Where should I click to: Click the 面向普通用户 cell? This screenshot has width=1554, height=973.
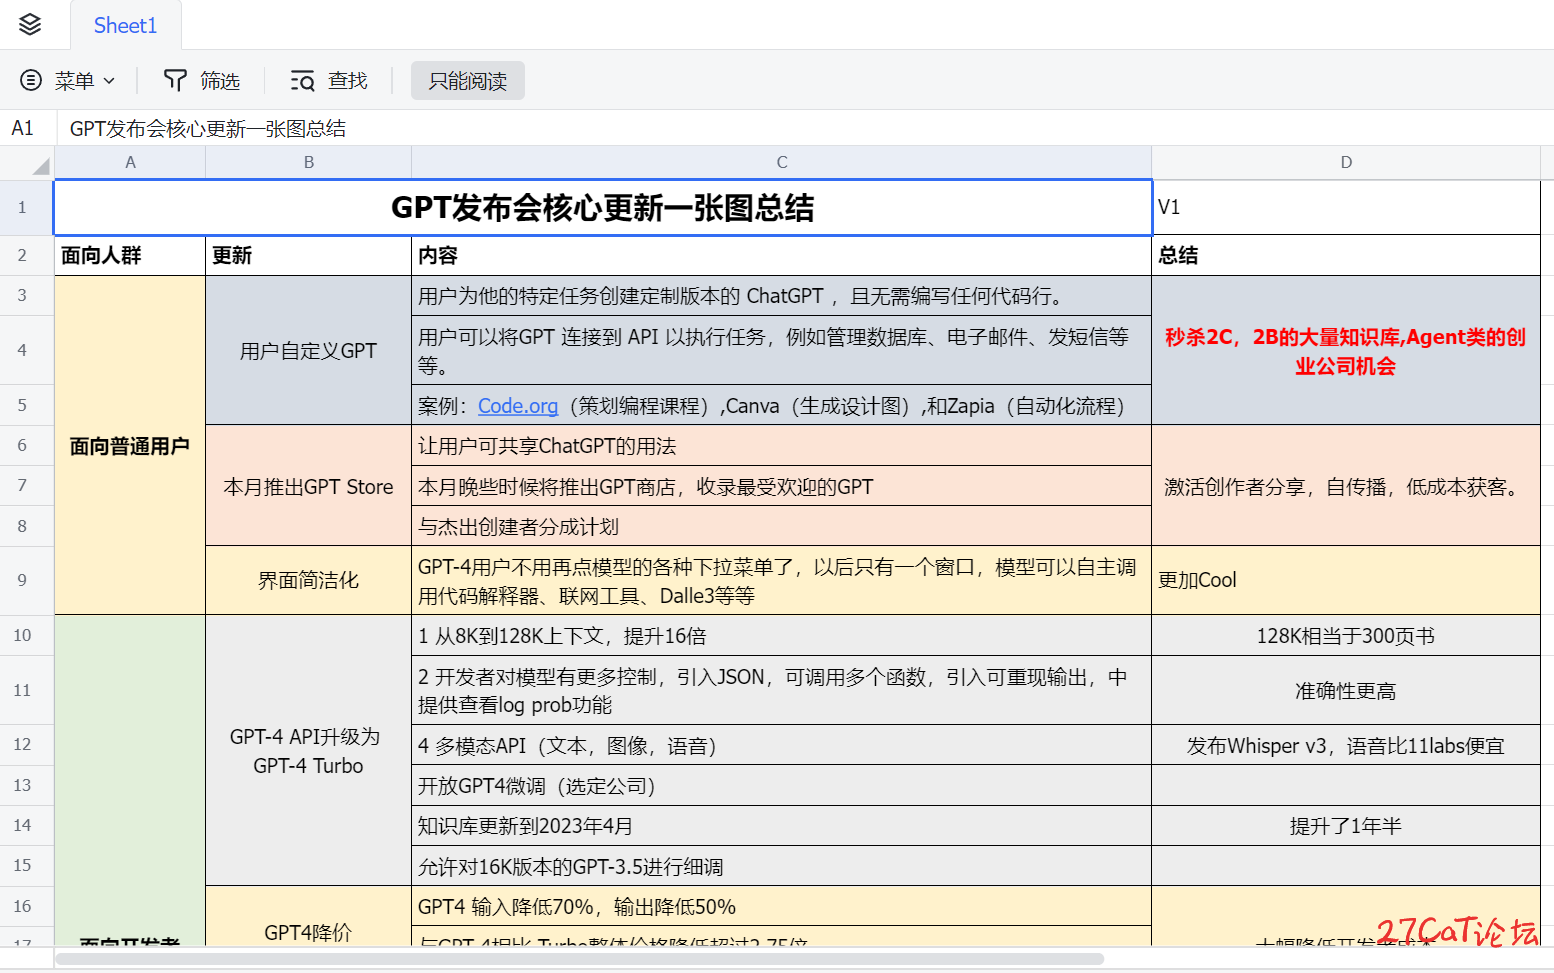(130, 446)
